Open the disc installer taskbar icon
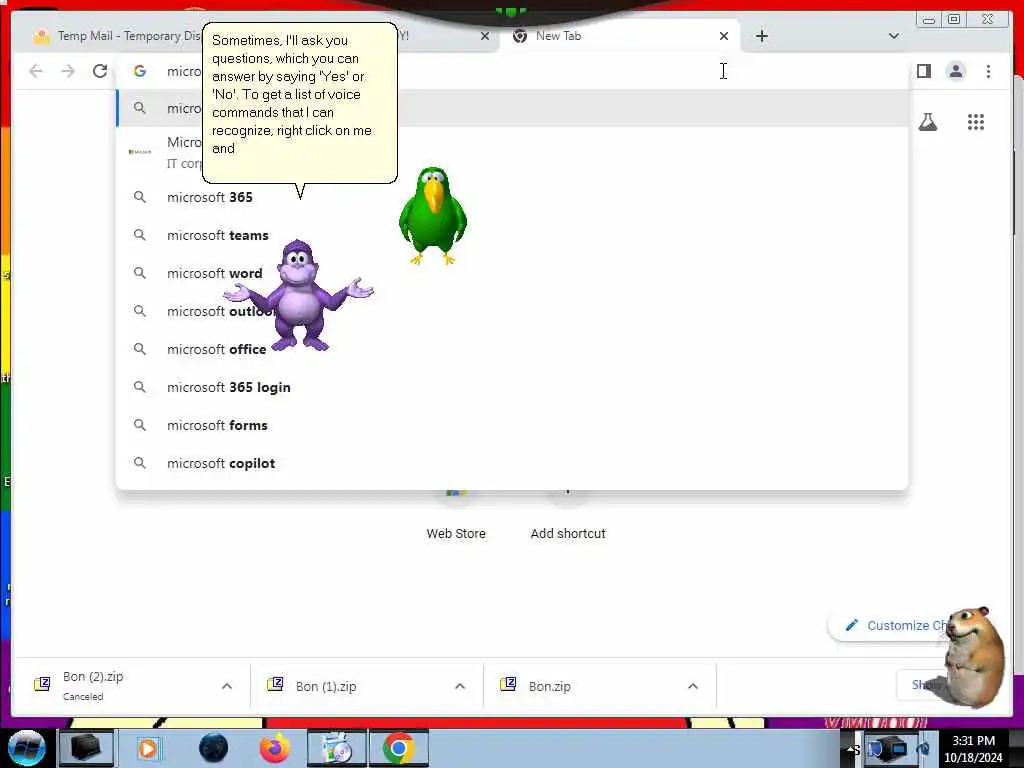This screenshot has width=1024, height=768. [x=337, y=748]
